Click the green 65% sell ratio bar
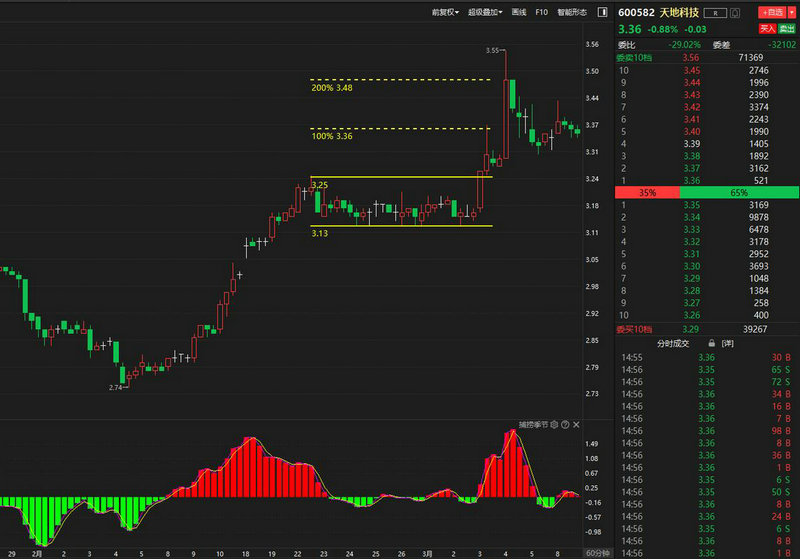800x559 pixels. [x=739, y=192]
